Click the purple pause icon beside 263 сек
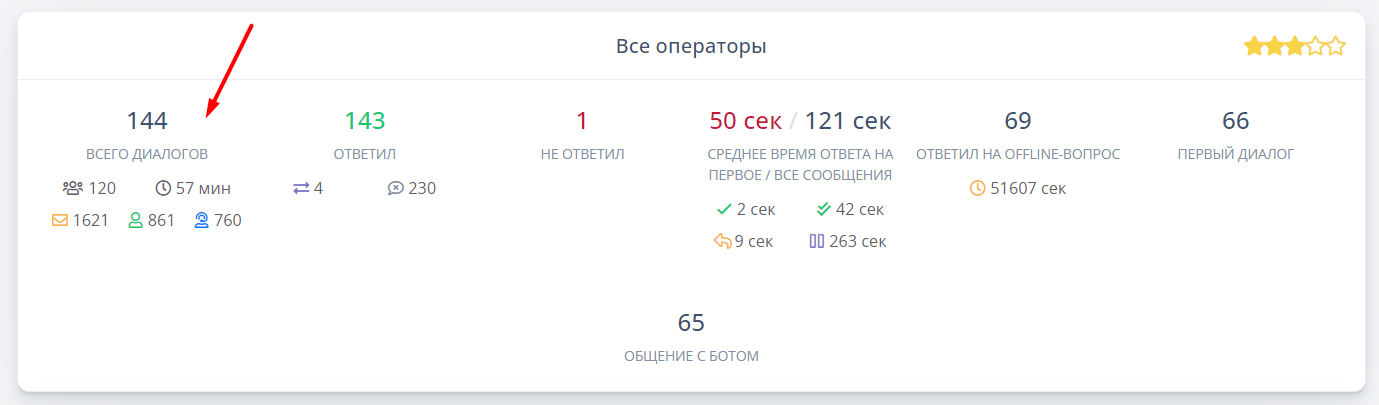Image resolution: width=1379 pixels, height=405 pixels. pyautogui.click(x=816, y=241)
